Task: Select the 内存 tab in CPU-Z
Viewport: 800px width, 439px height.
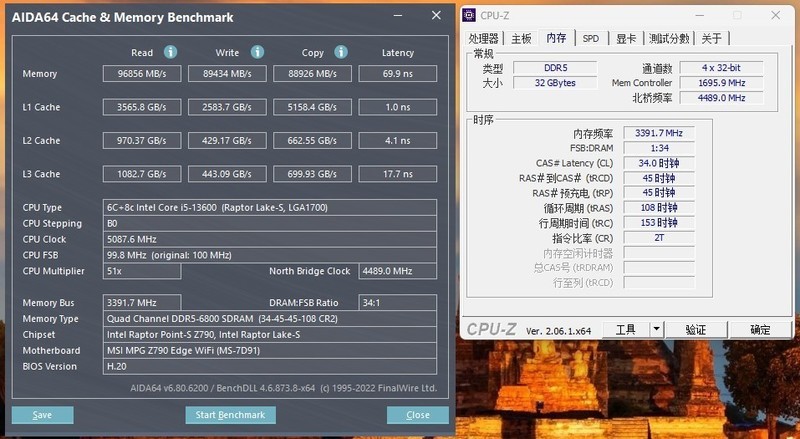Action: (x=556, y=38)
